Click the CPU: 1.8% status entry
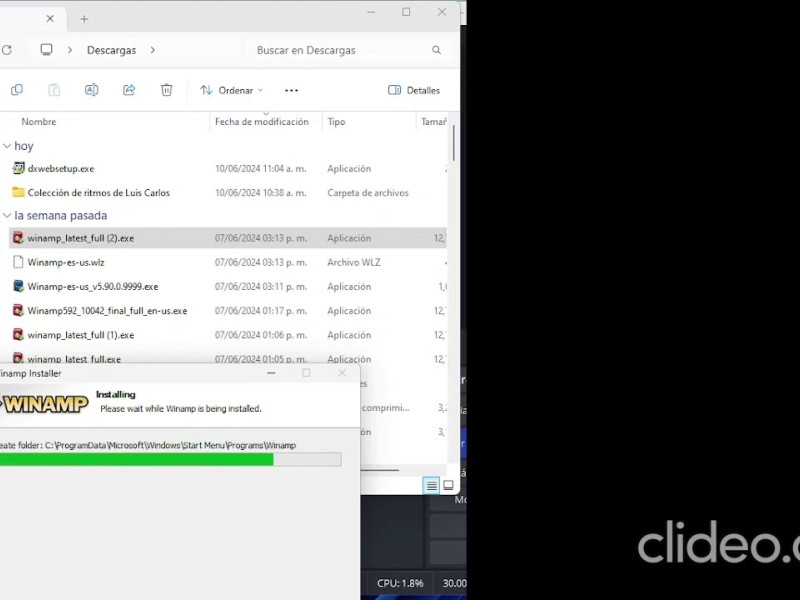 pyautogui.click(x=400, y=583)
